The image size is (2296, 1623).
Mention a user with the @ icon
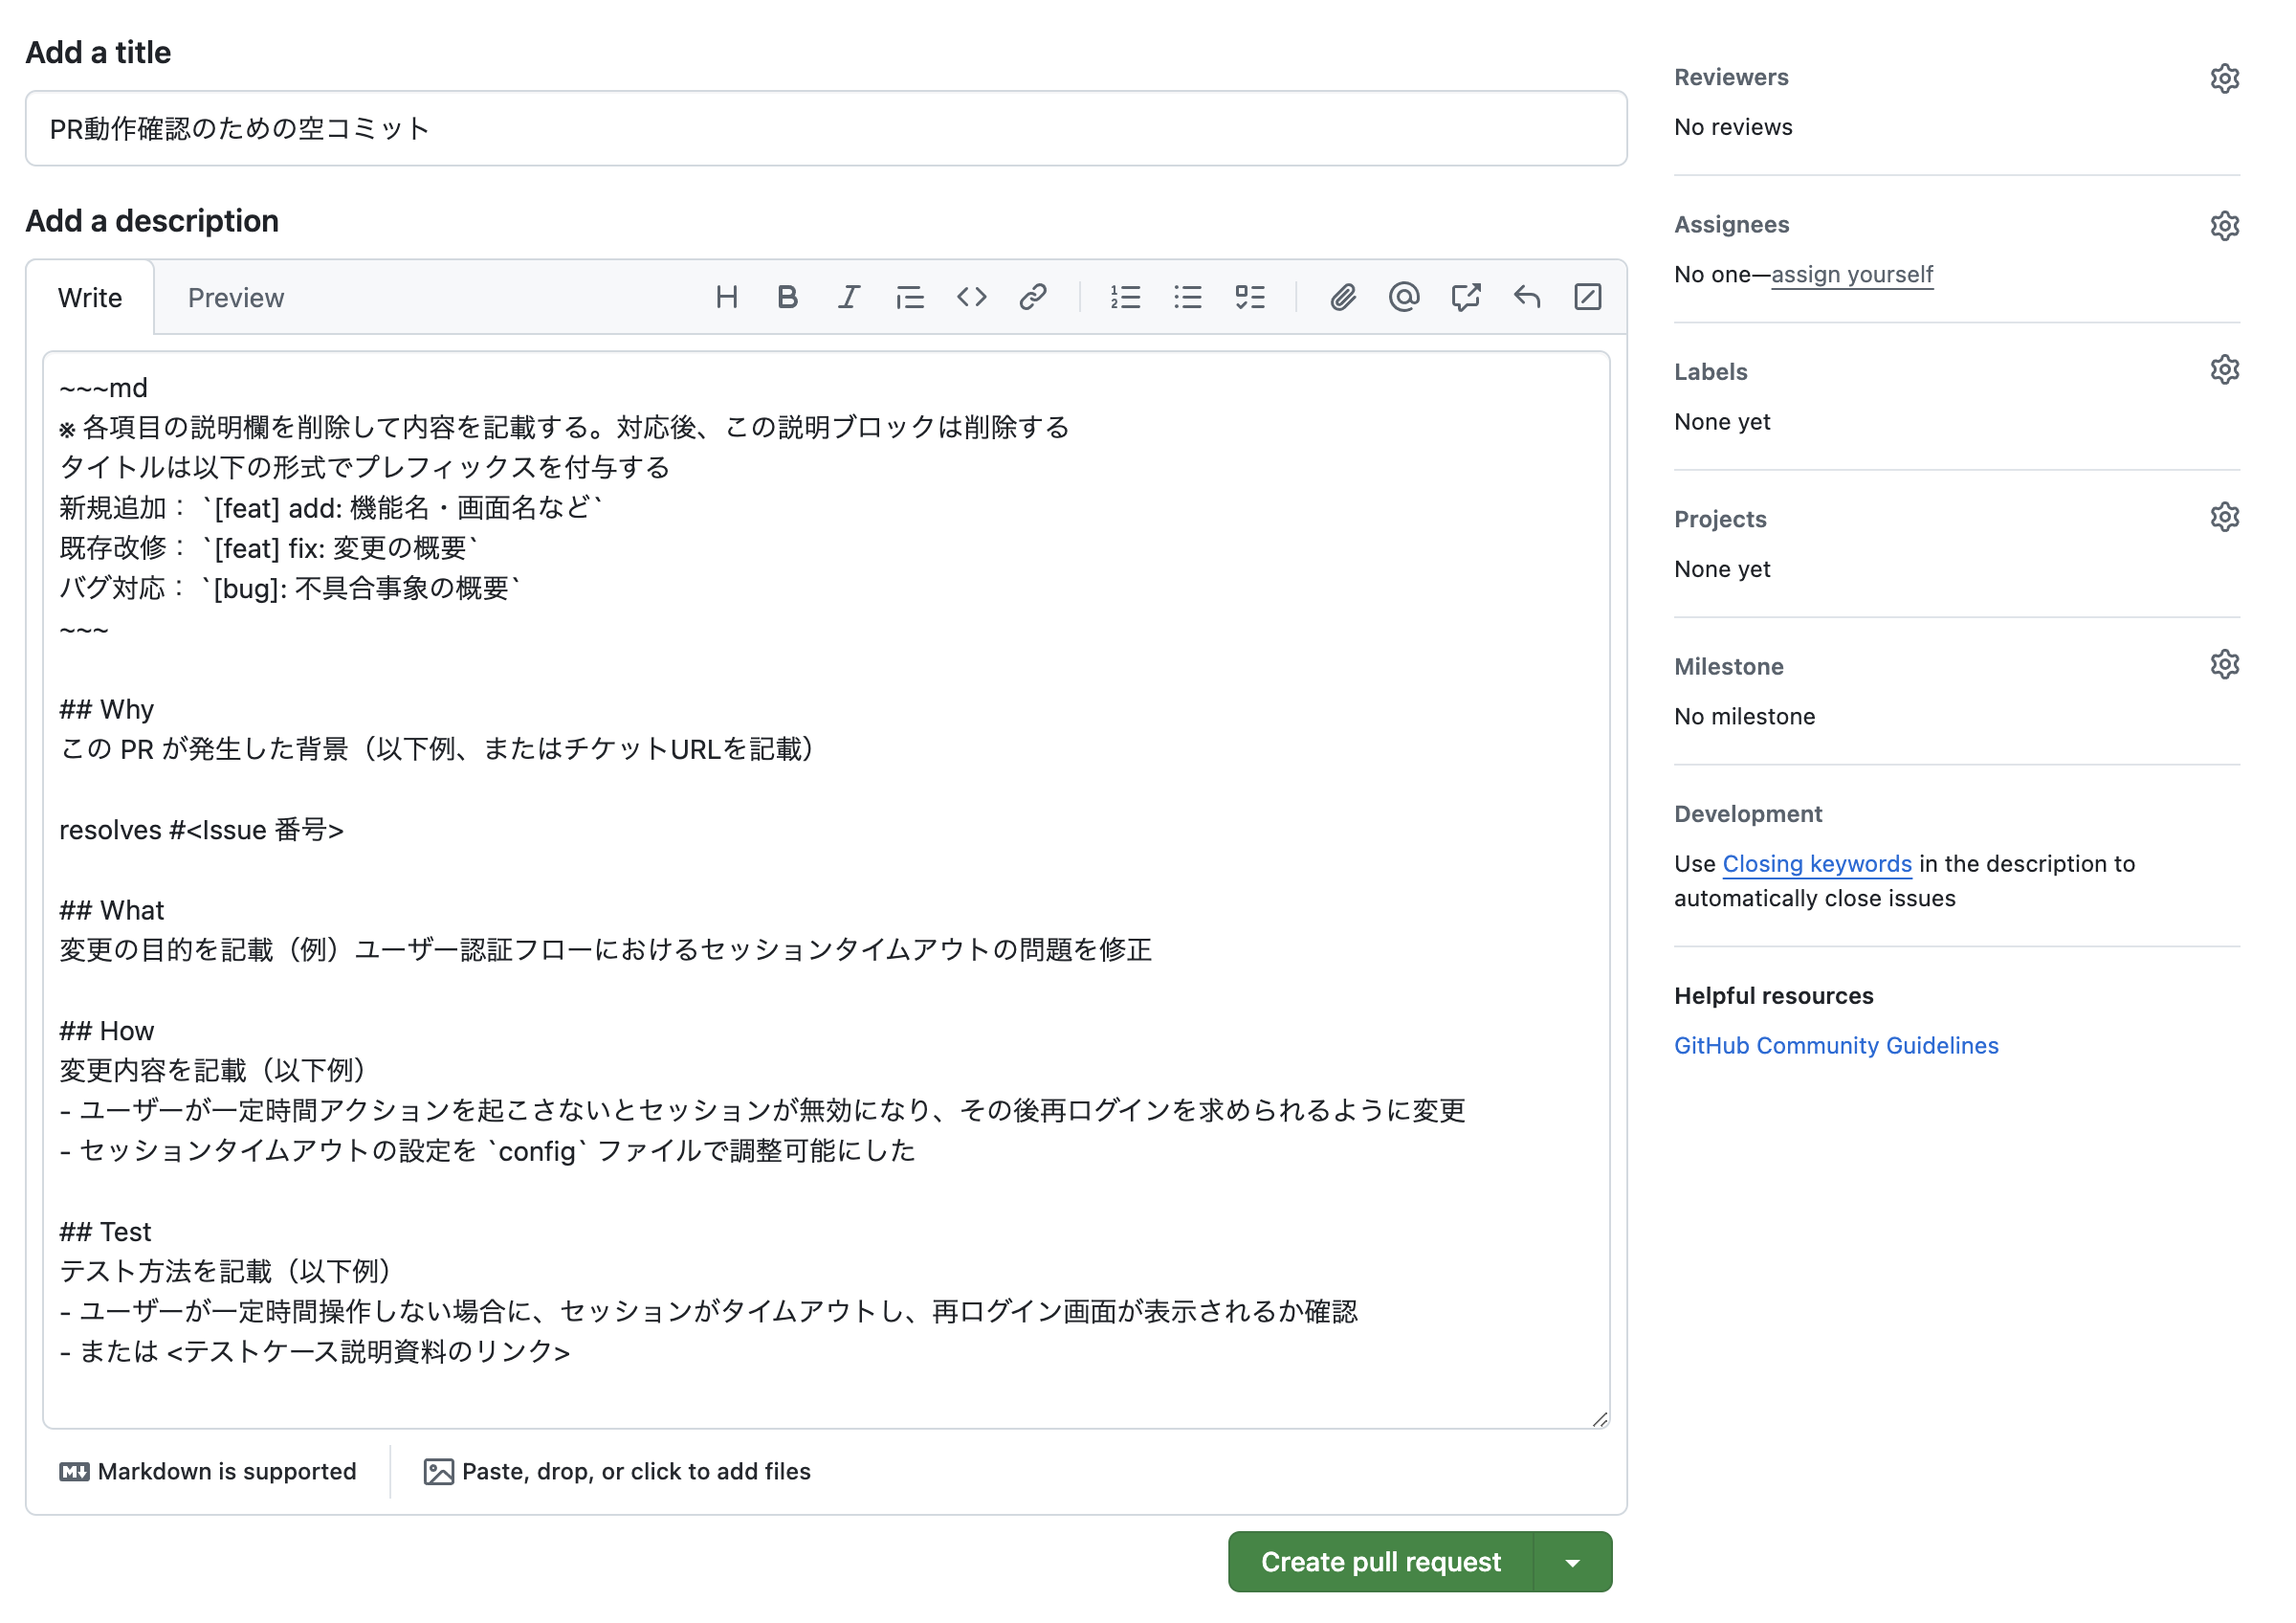[1404, 296]
